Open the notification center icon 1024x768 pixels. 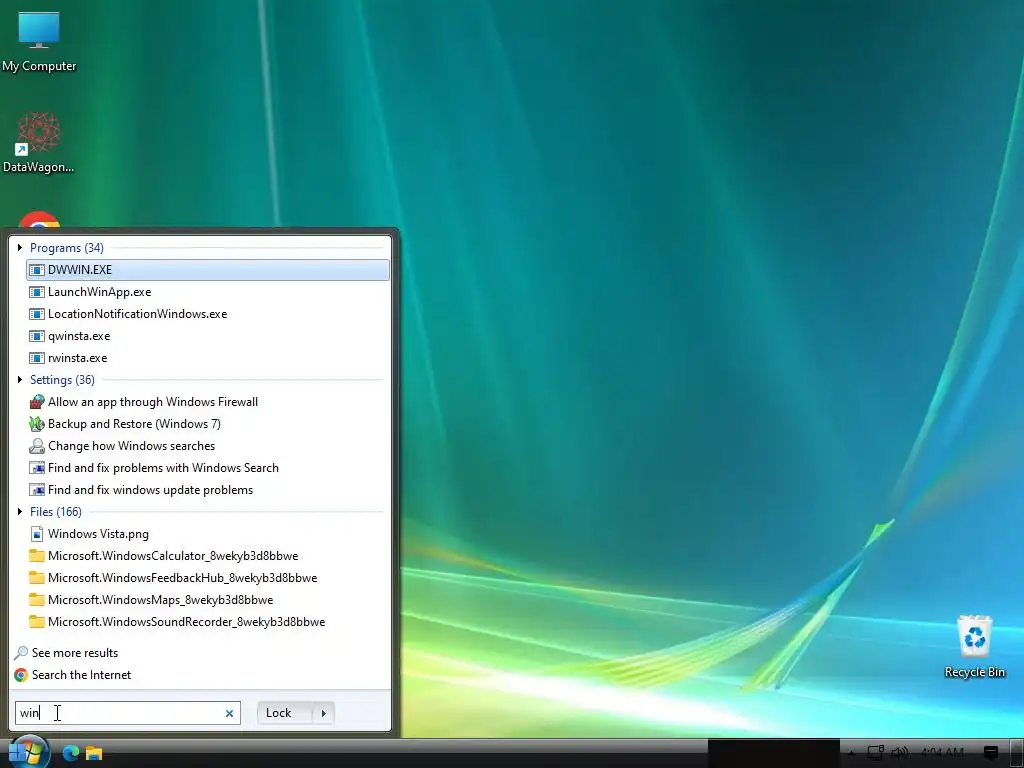(x=991, y=753)
